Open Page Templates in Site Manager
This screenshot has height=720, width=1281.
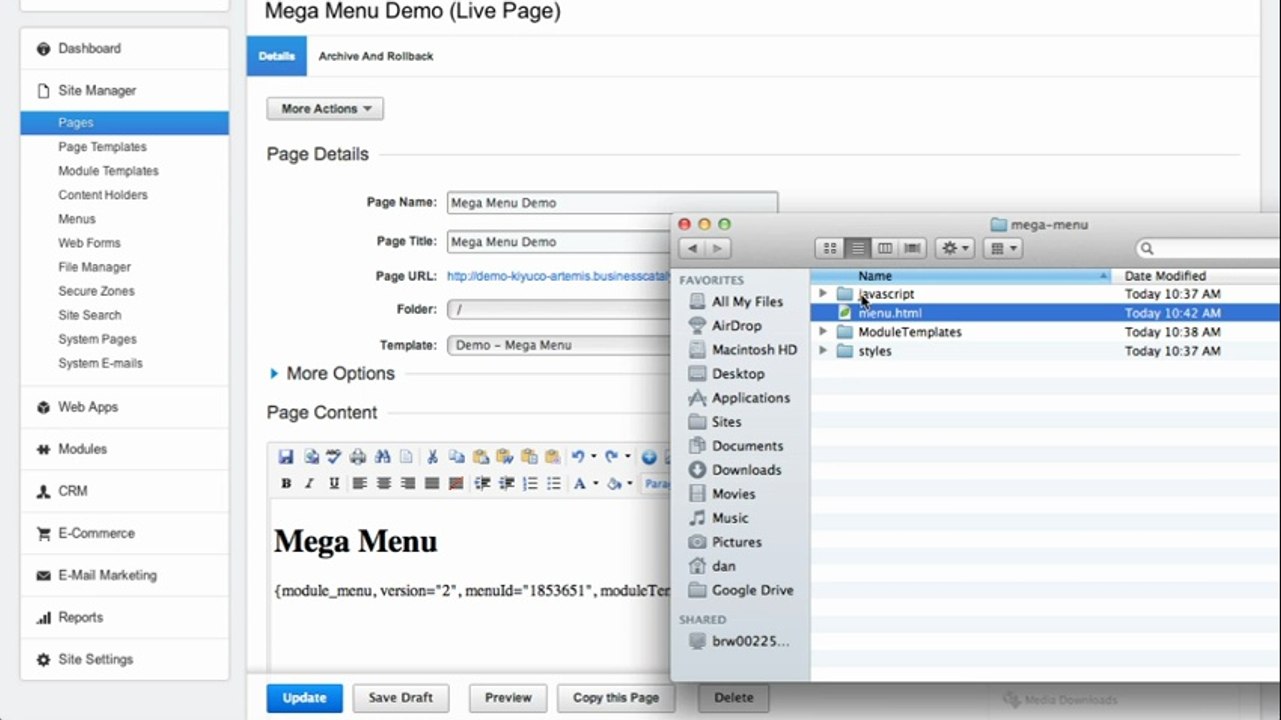coord(102,147)
